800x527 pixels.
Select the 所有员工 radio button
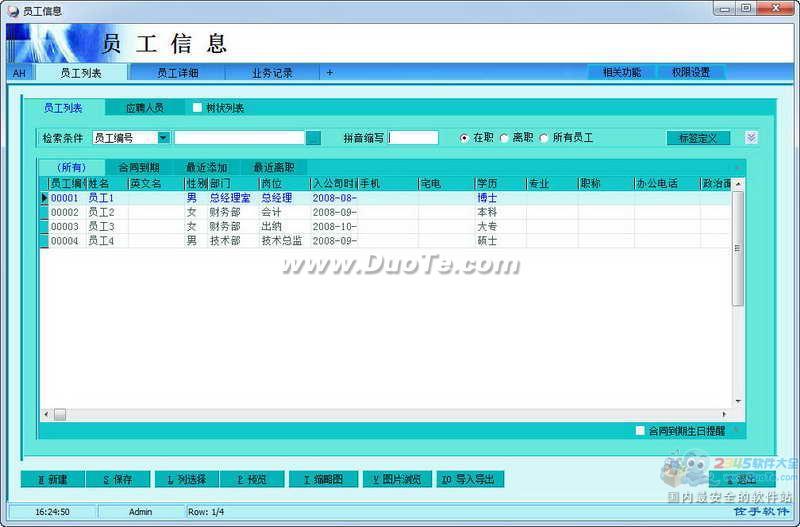pyautogui.click(x=544, y=138)
